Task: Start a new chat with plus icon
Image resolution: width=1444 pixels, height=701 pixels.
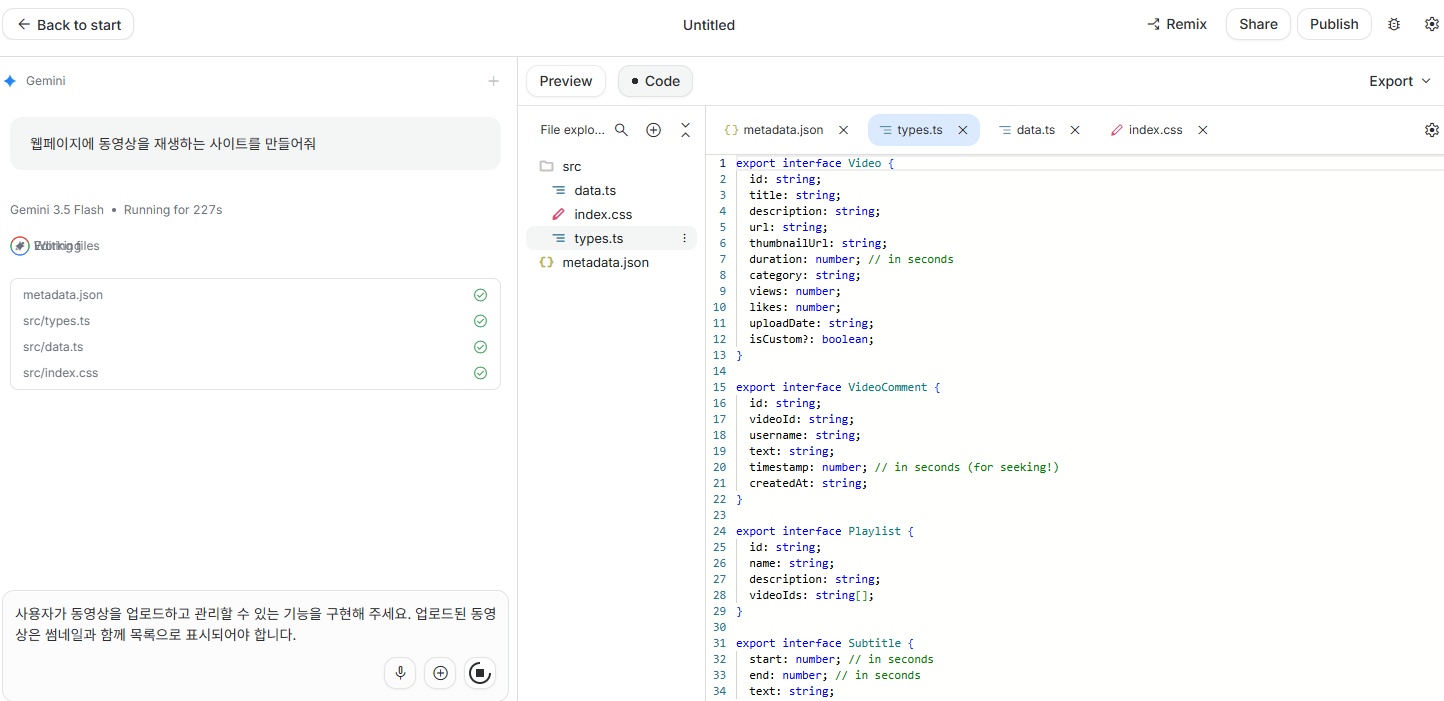Action: [493, 81]
